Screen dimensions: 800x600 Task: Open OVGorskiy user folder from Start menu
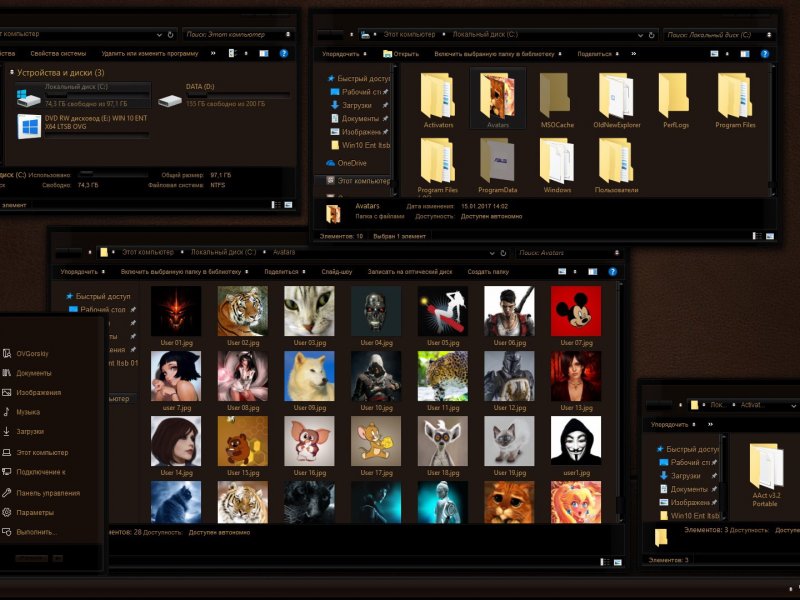[x=26, y=354]
